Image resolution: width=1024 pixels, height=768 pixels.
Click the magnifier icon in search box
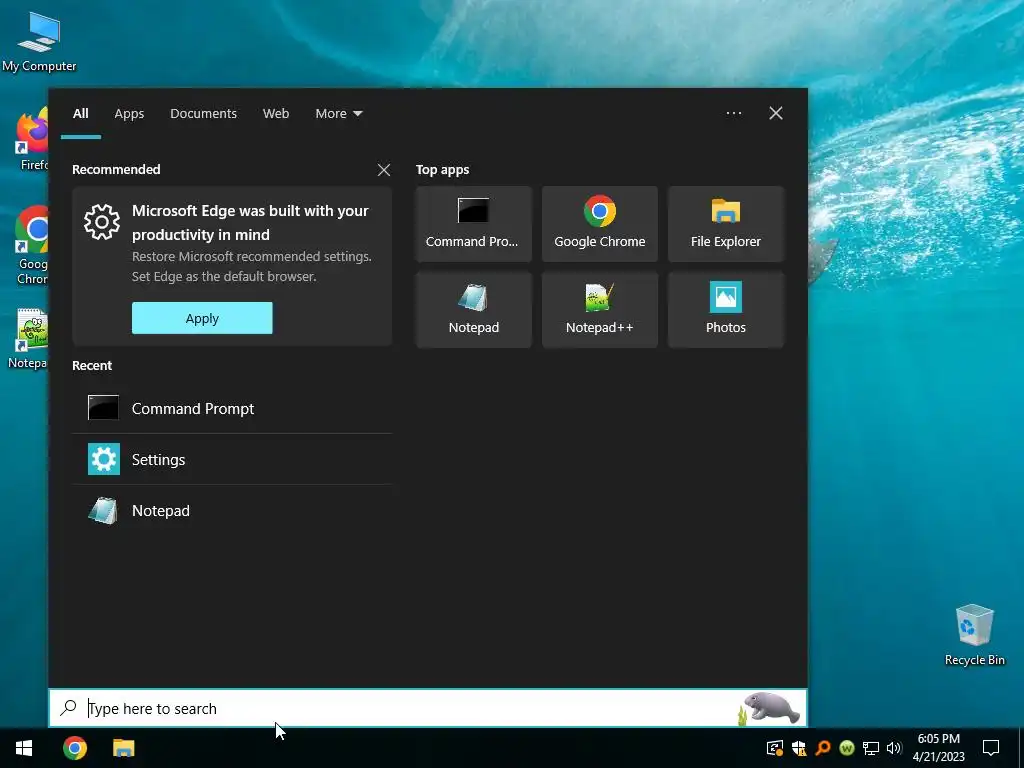69,708
